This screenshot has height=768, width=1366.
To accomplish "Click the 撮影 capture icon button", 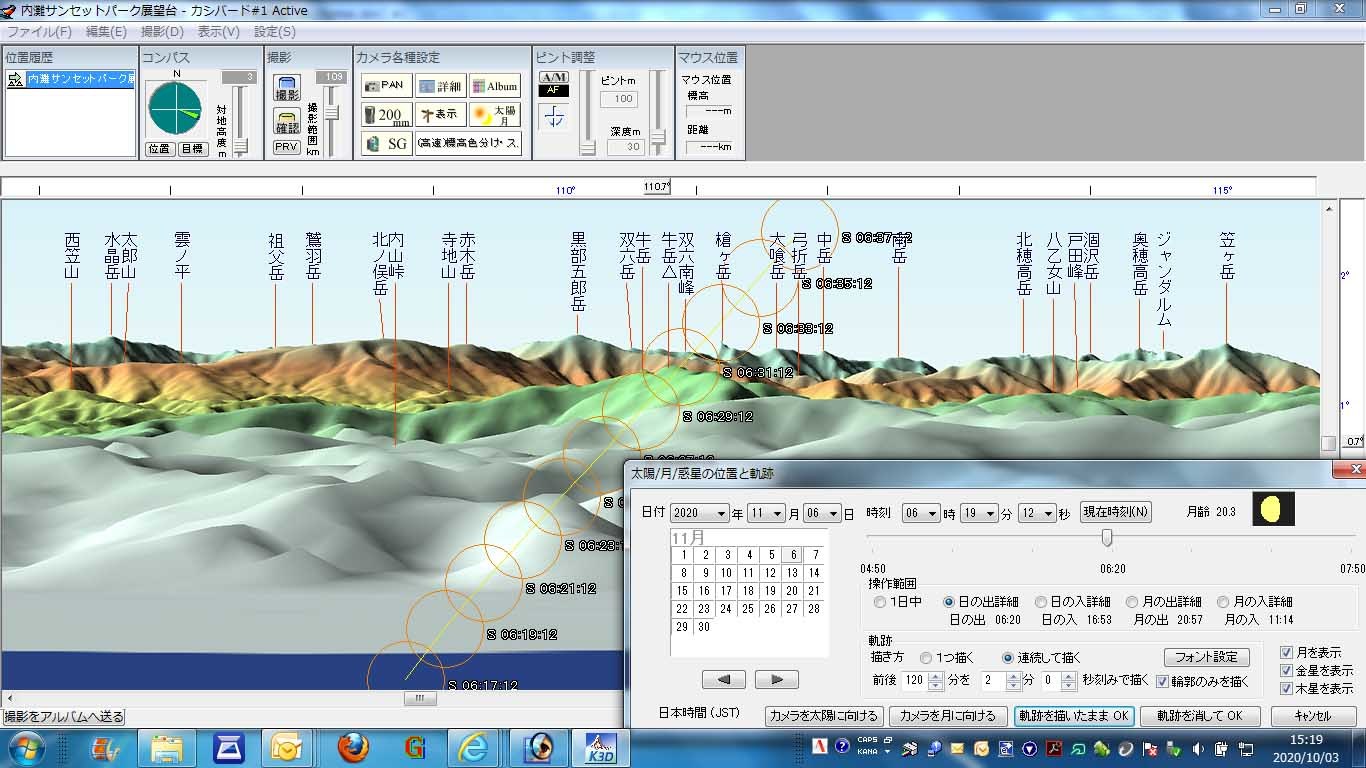I will tap(287, 89).
